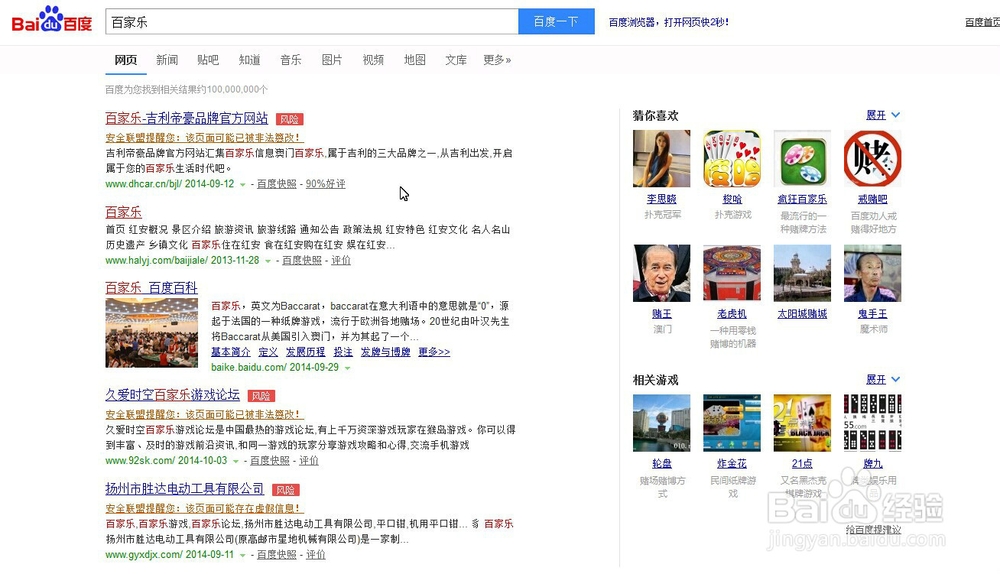Click the 戒赌吧 no-gambling icon

pos(872,159)
